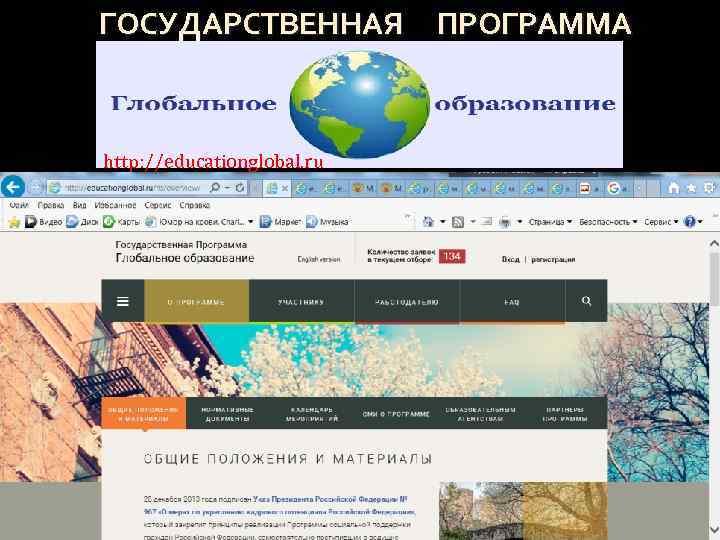This screenshot has height=540, width=720.
Task: Select the УЧАСТНИКУ navigation tab
Action: 301,301
